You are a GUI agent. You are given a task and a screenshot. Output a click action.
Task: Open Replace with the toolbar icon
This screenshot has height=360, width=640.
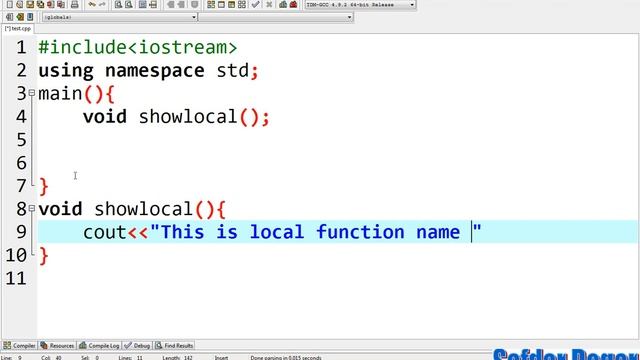tap(129, 4)
